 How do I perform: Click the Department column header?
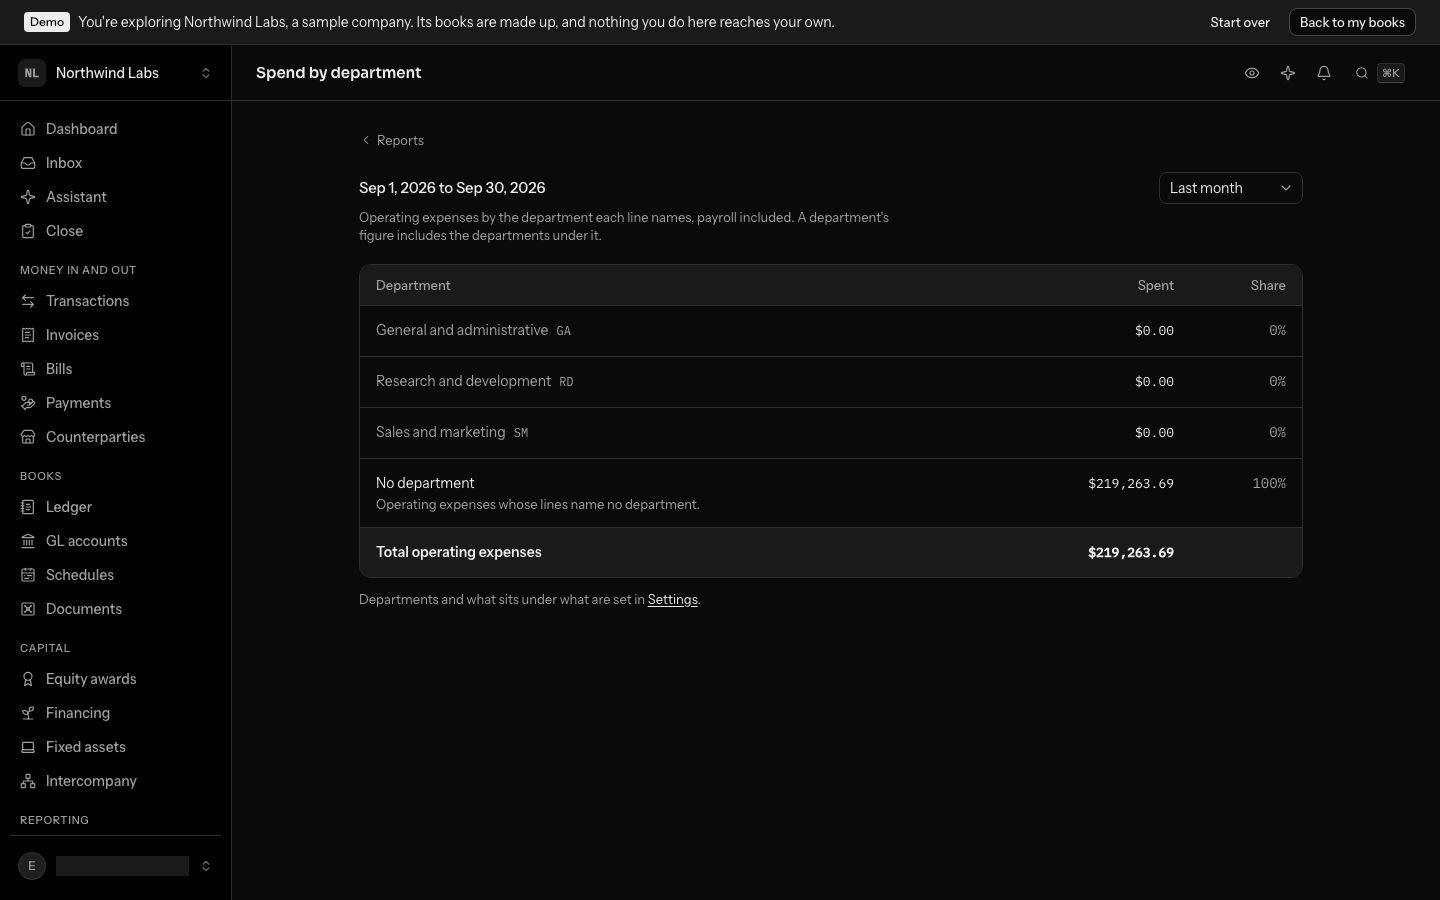413,286
